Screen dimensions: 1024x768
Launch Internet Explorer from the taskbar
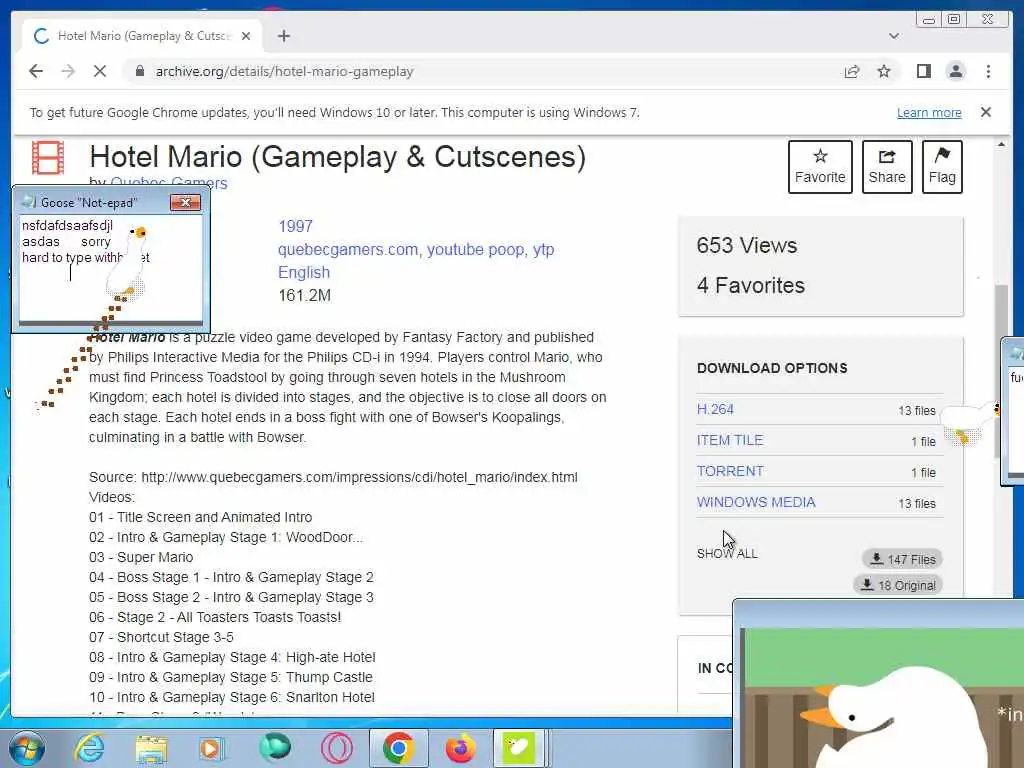click(x=89, y=748)
